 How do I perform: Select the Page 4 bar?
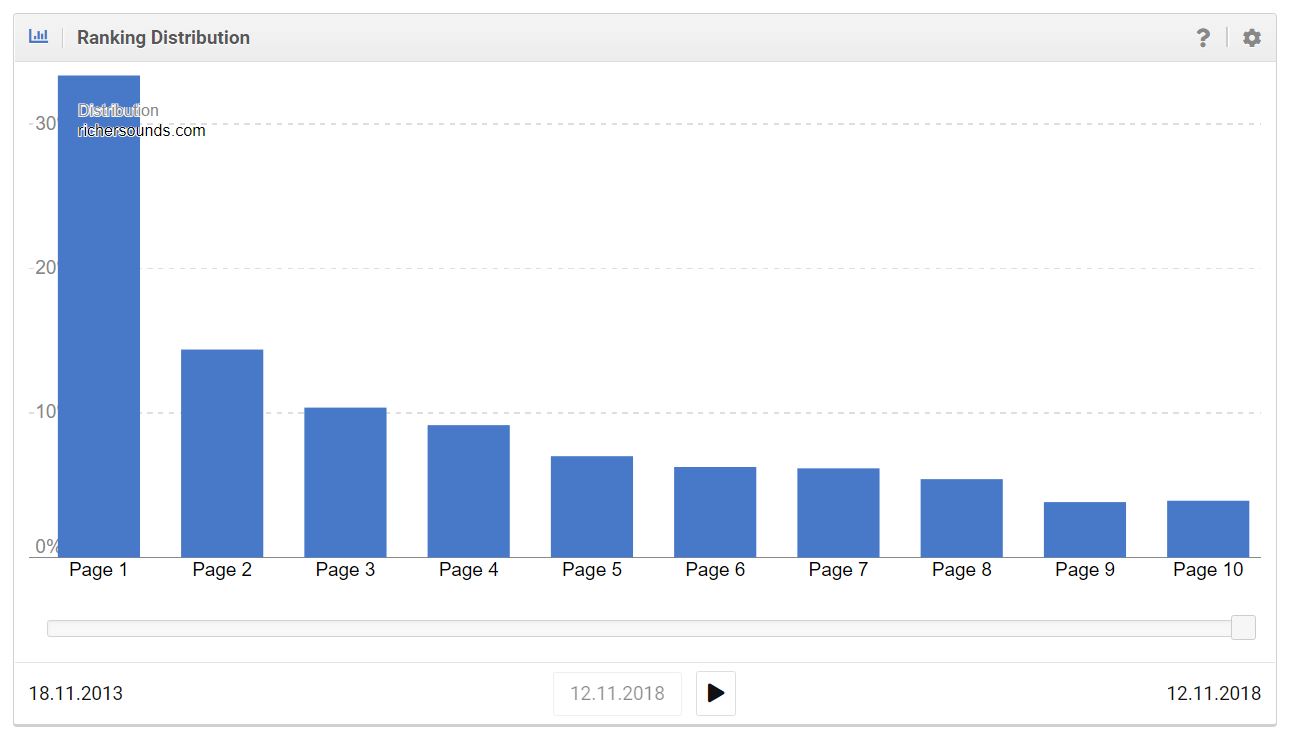468,491
